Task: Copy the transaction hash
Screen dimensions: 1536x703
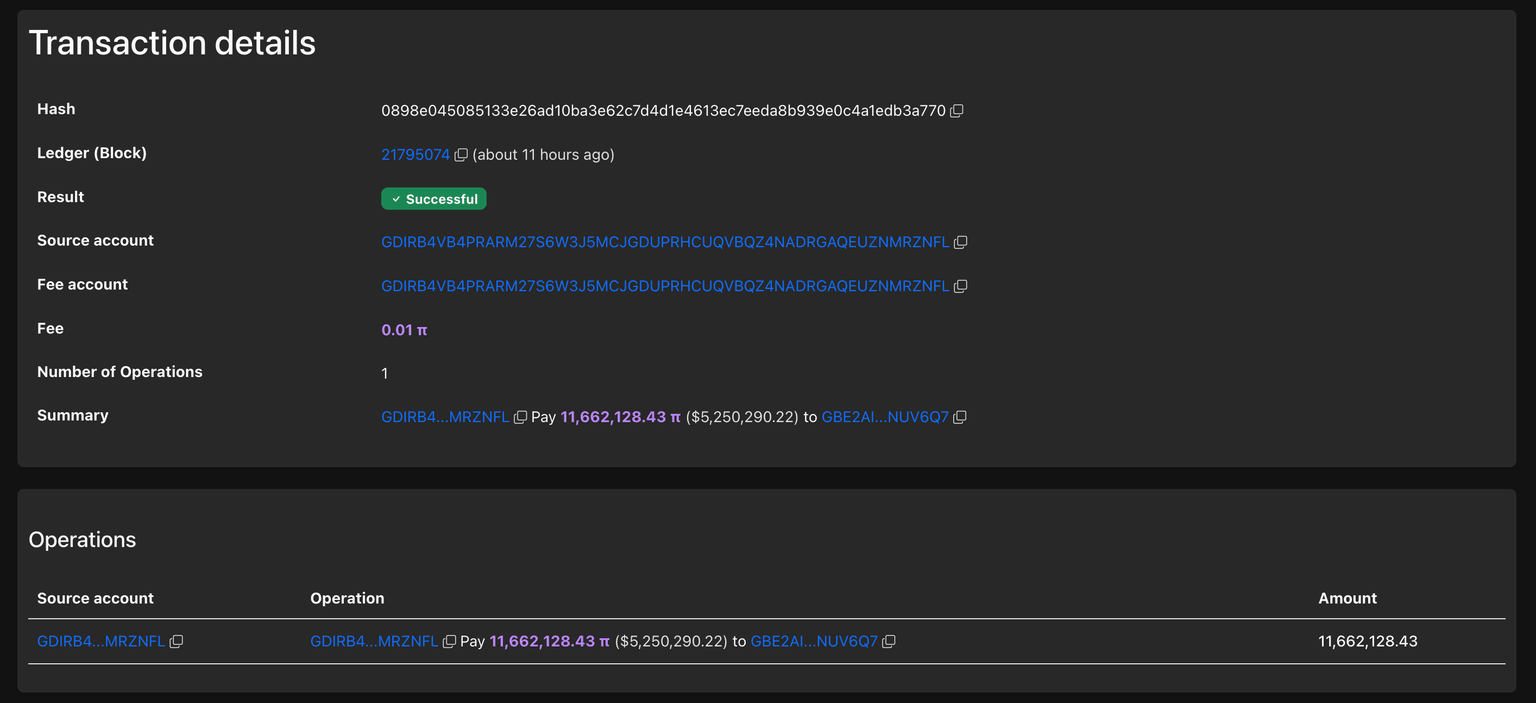Action: pyautogui.click(x=957, y=111)
